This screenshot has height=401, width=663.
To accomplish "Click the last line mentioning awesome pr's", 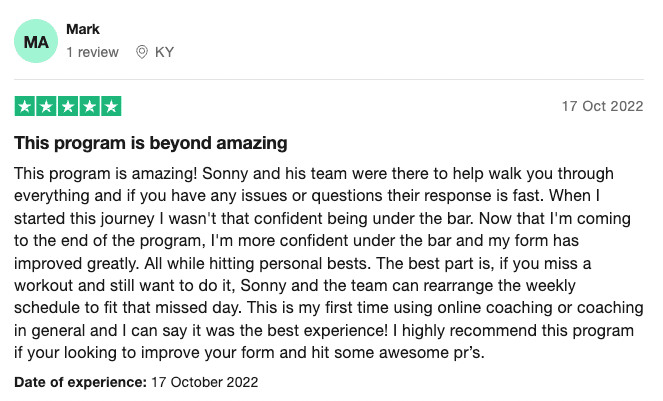I will 249,353.
